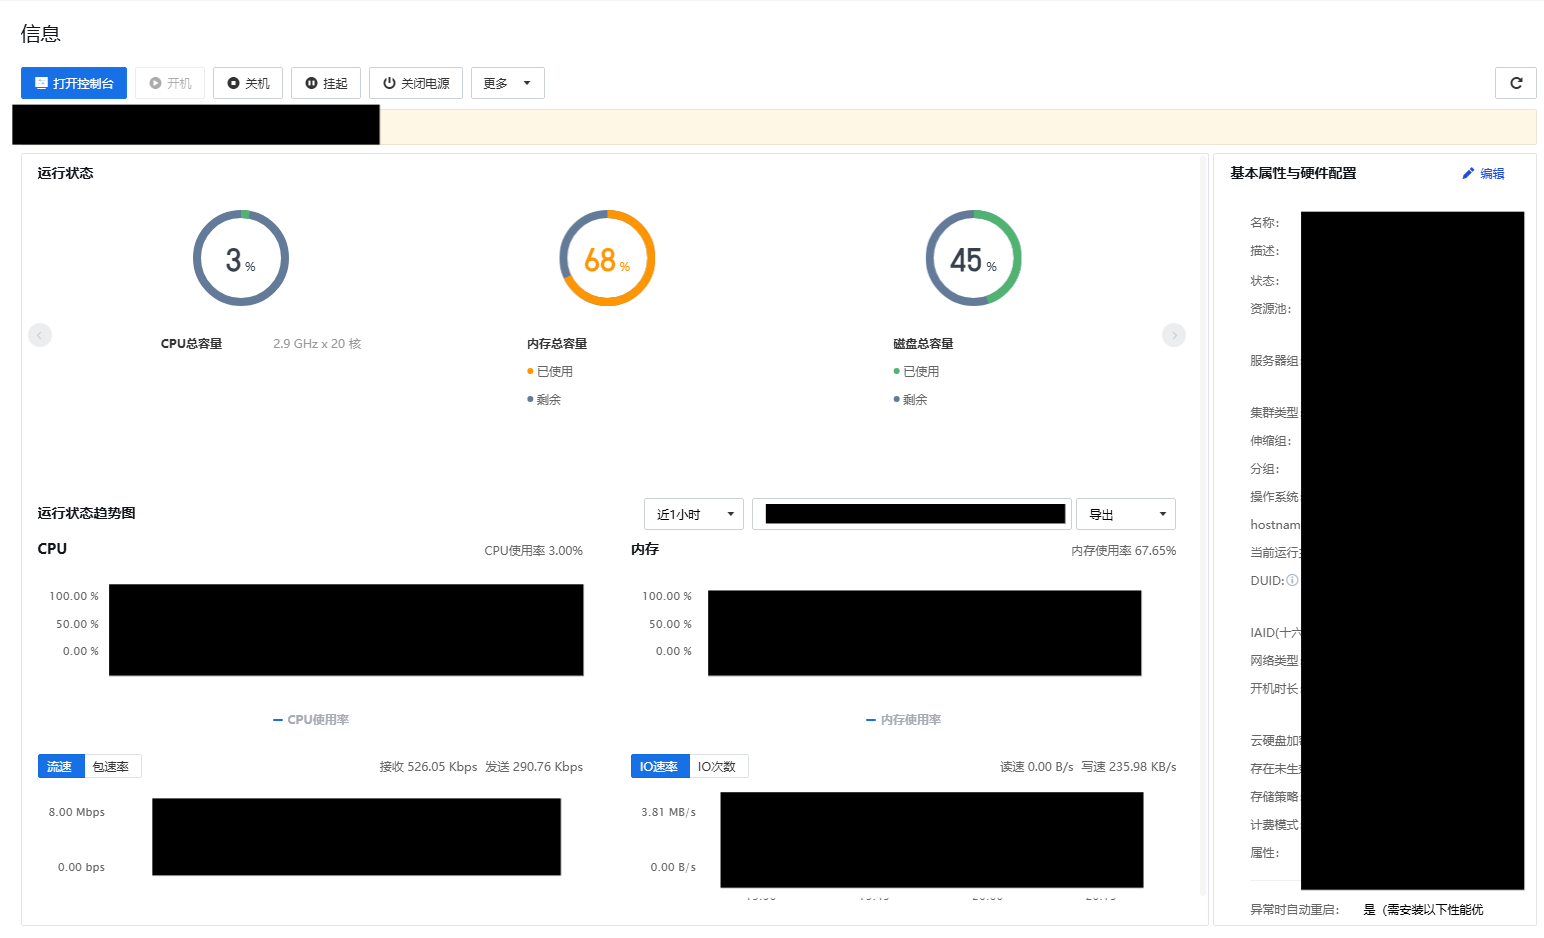Click the right carousel arrow beside disk gauge
This screenshot has width=1544, height=938.
point(1173,335)
